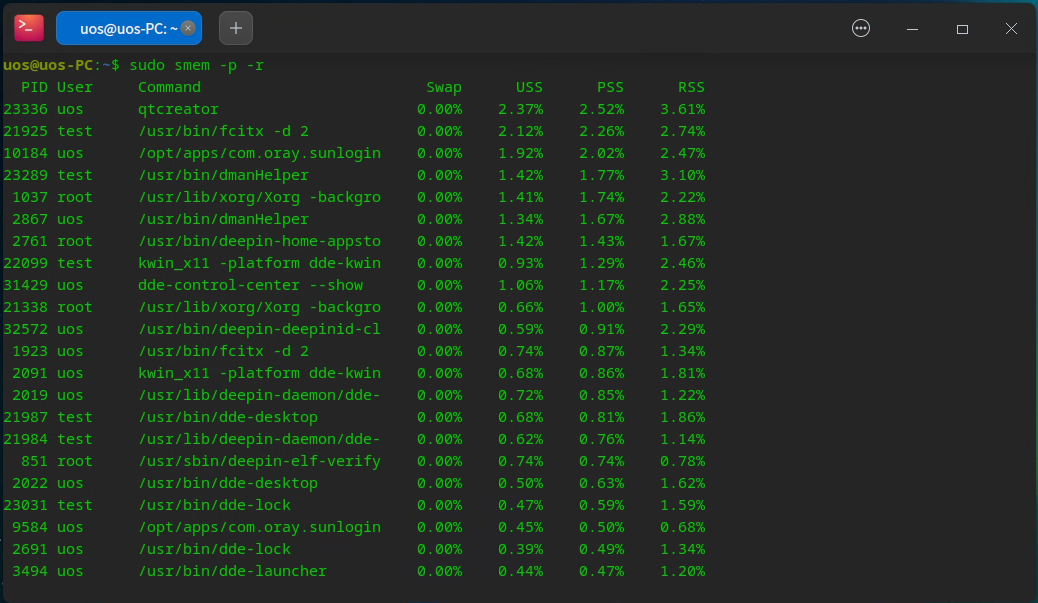
Task: Click '/usr/bin/dde-desktop' in the 21987 row
Action: pos(228,417)
